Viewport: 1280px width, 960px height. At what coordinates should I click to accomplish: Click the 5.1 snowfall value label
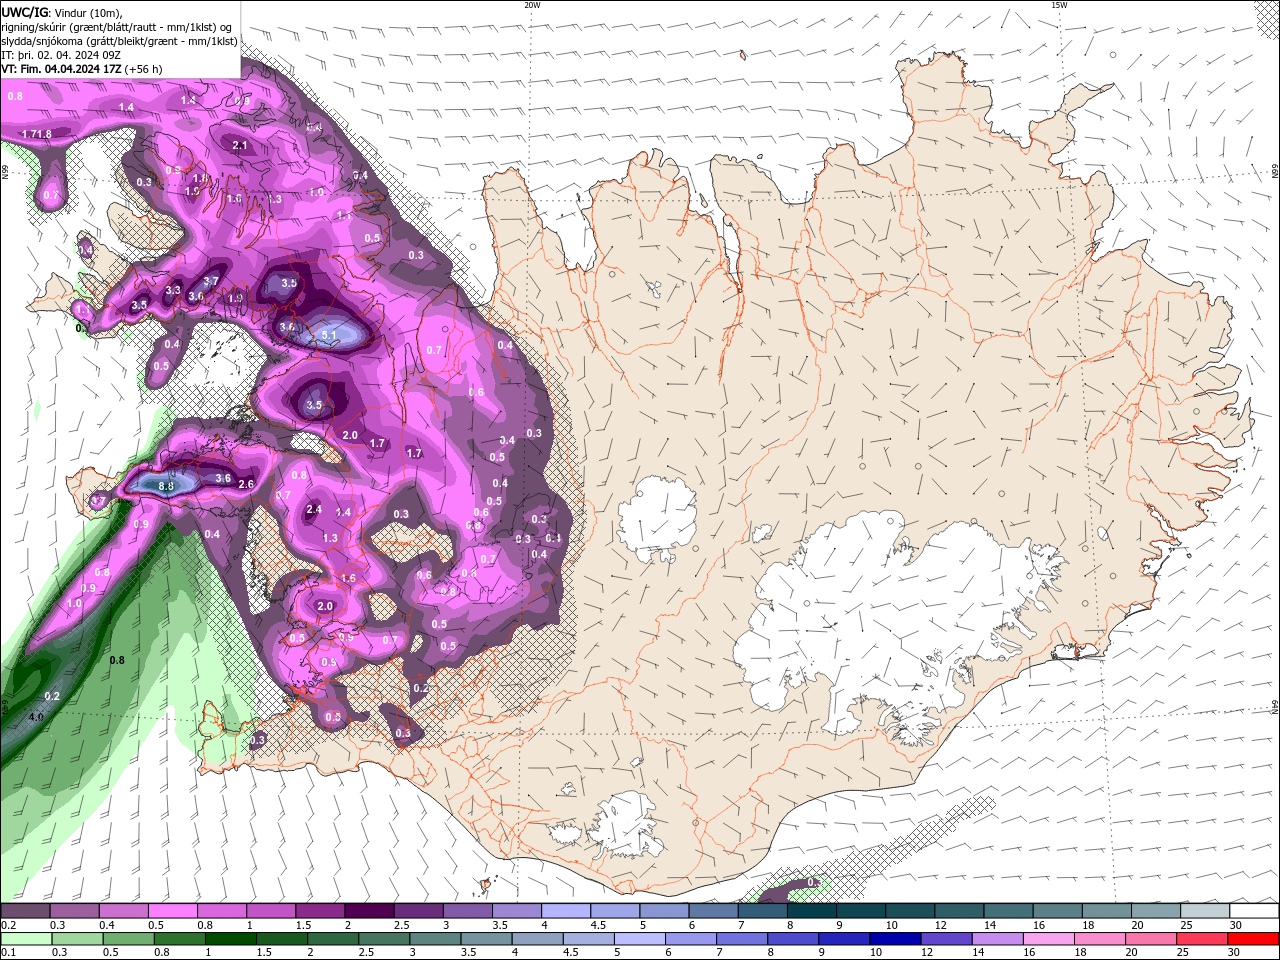click(x=330, y=334)
